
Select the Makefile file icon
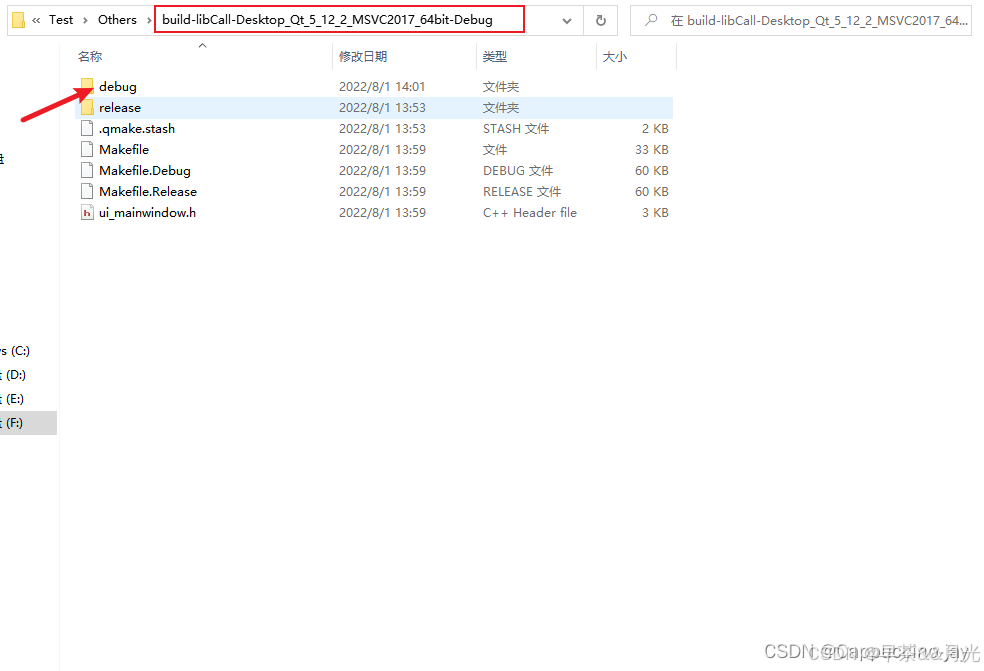pos(87,149)
